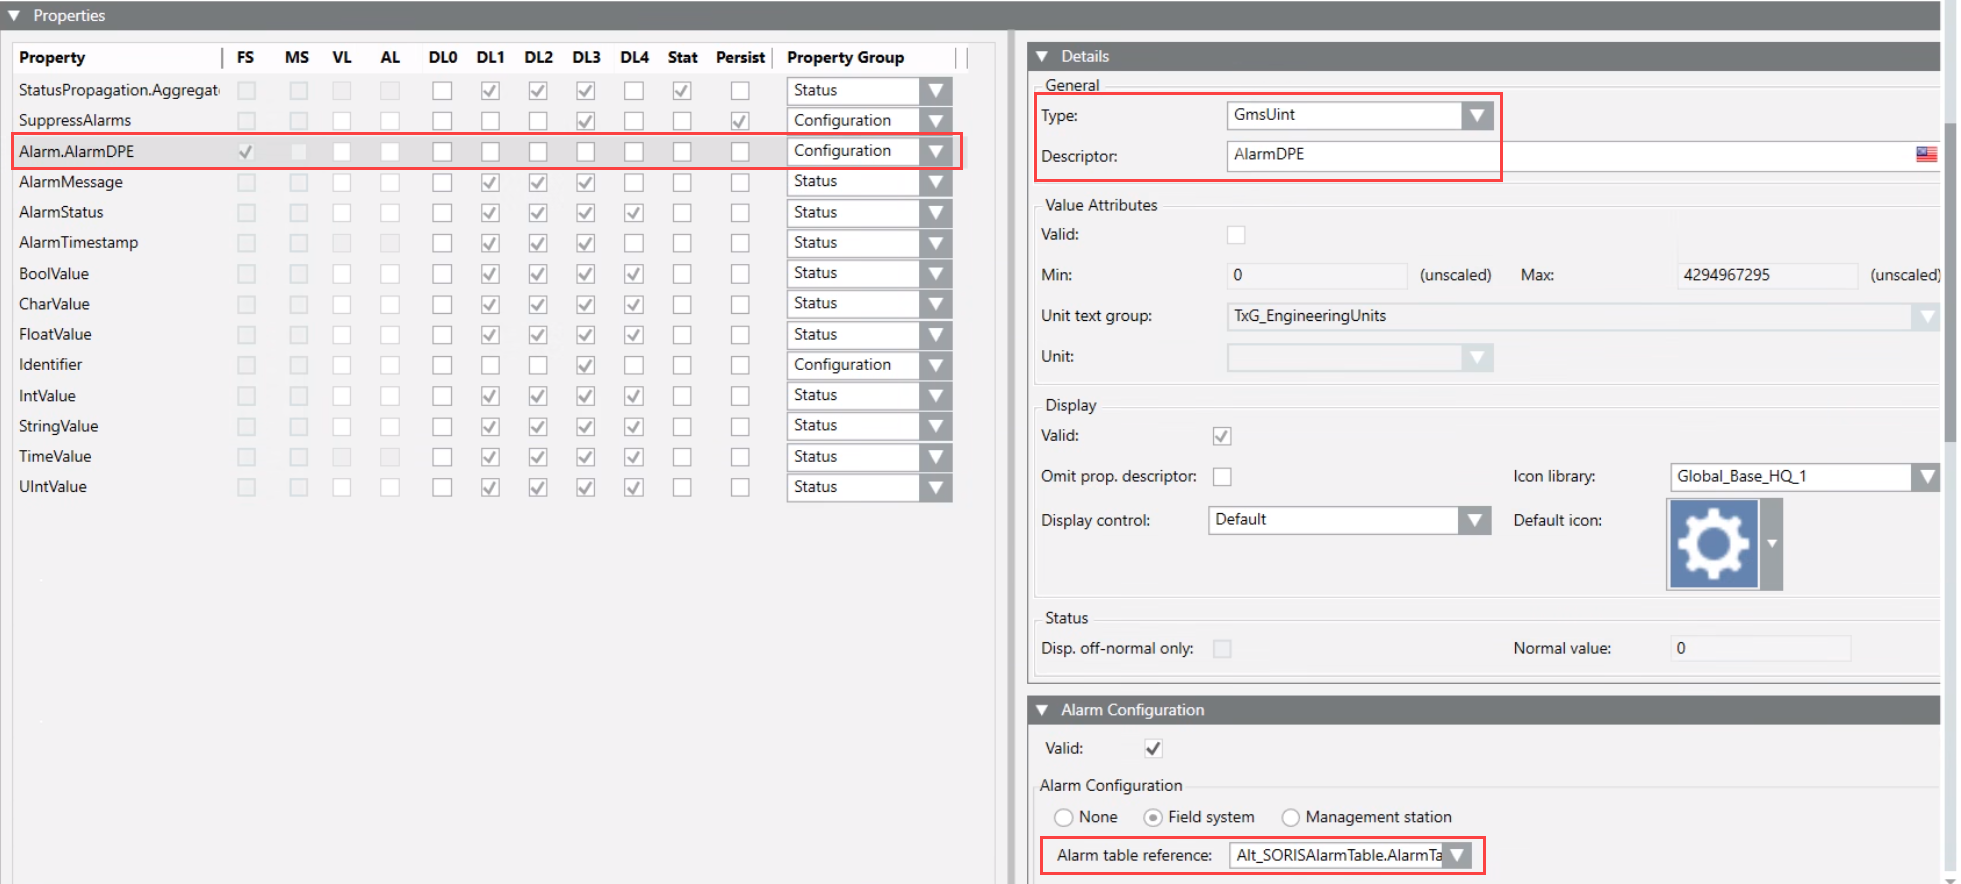Select the Management station radio button
The width and height of the screenshot is (1961, 884).
pos(1291,818)
